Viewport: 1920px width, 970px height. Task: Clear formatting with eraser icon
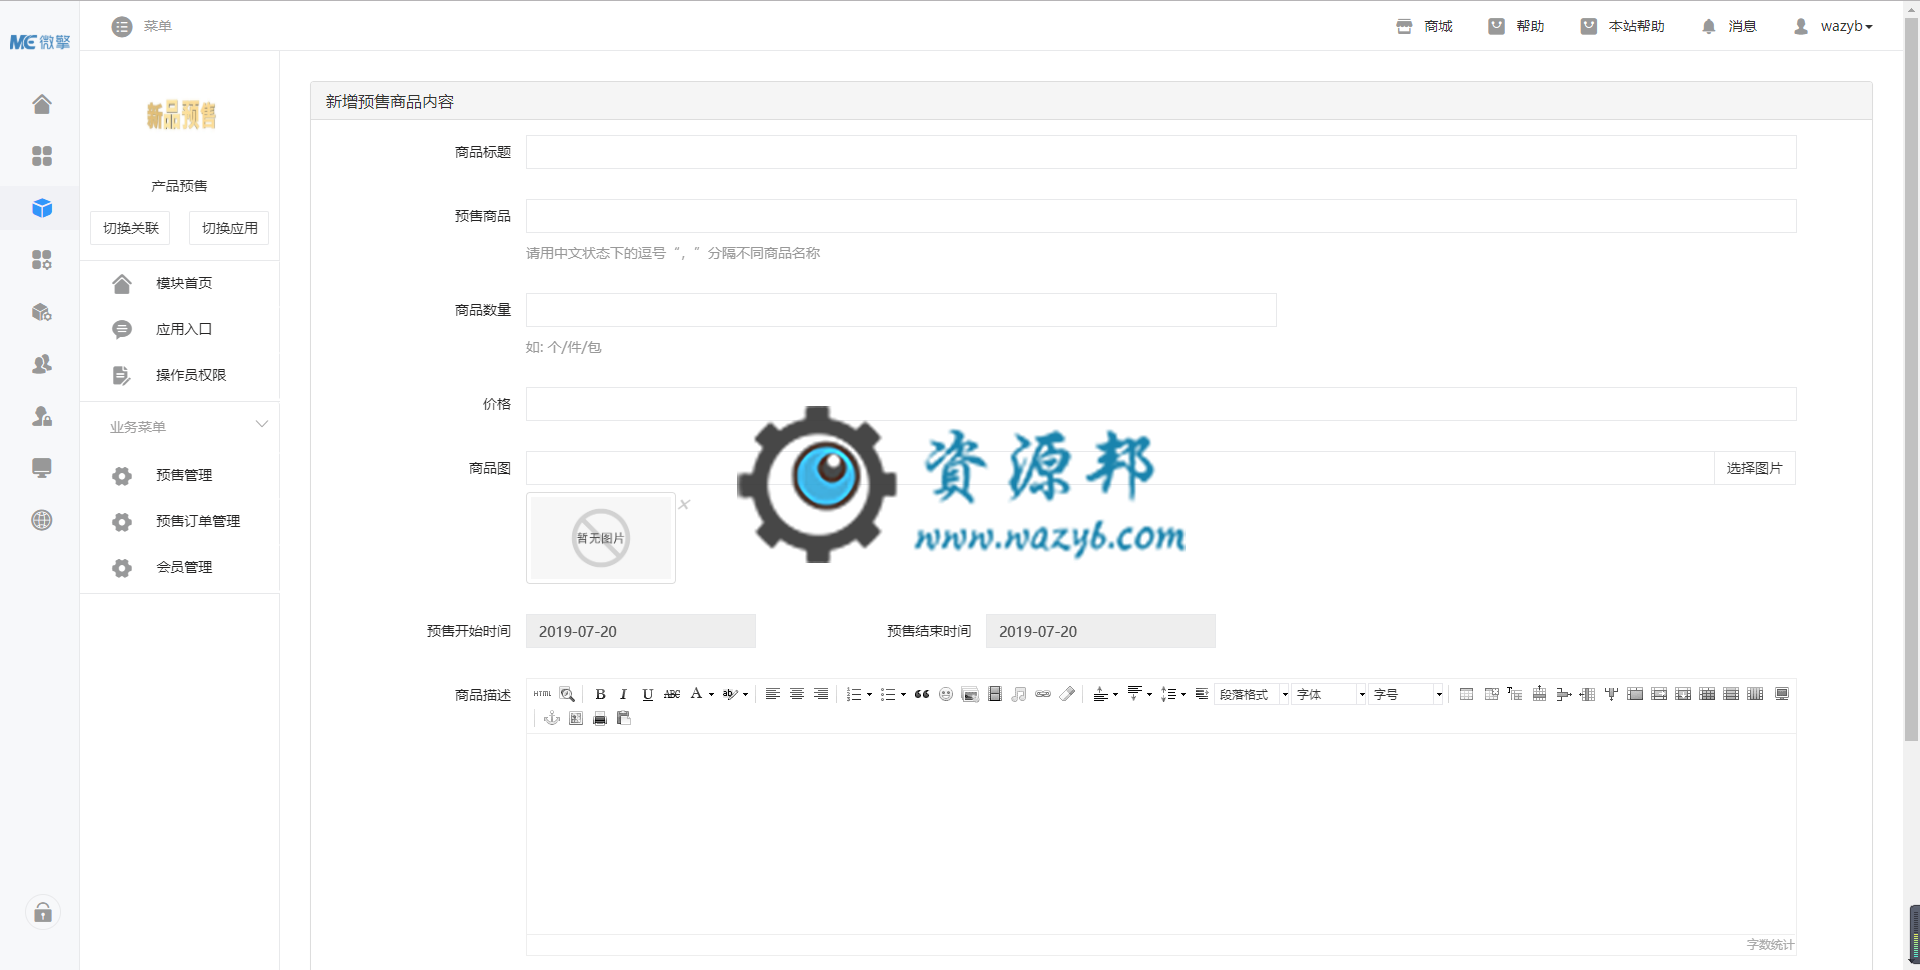tap(1067, 694)
